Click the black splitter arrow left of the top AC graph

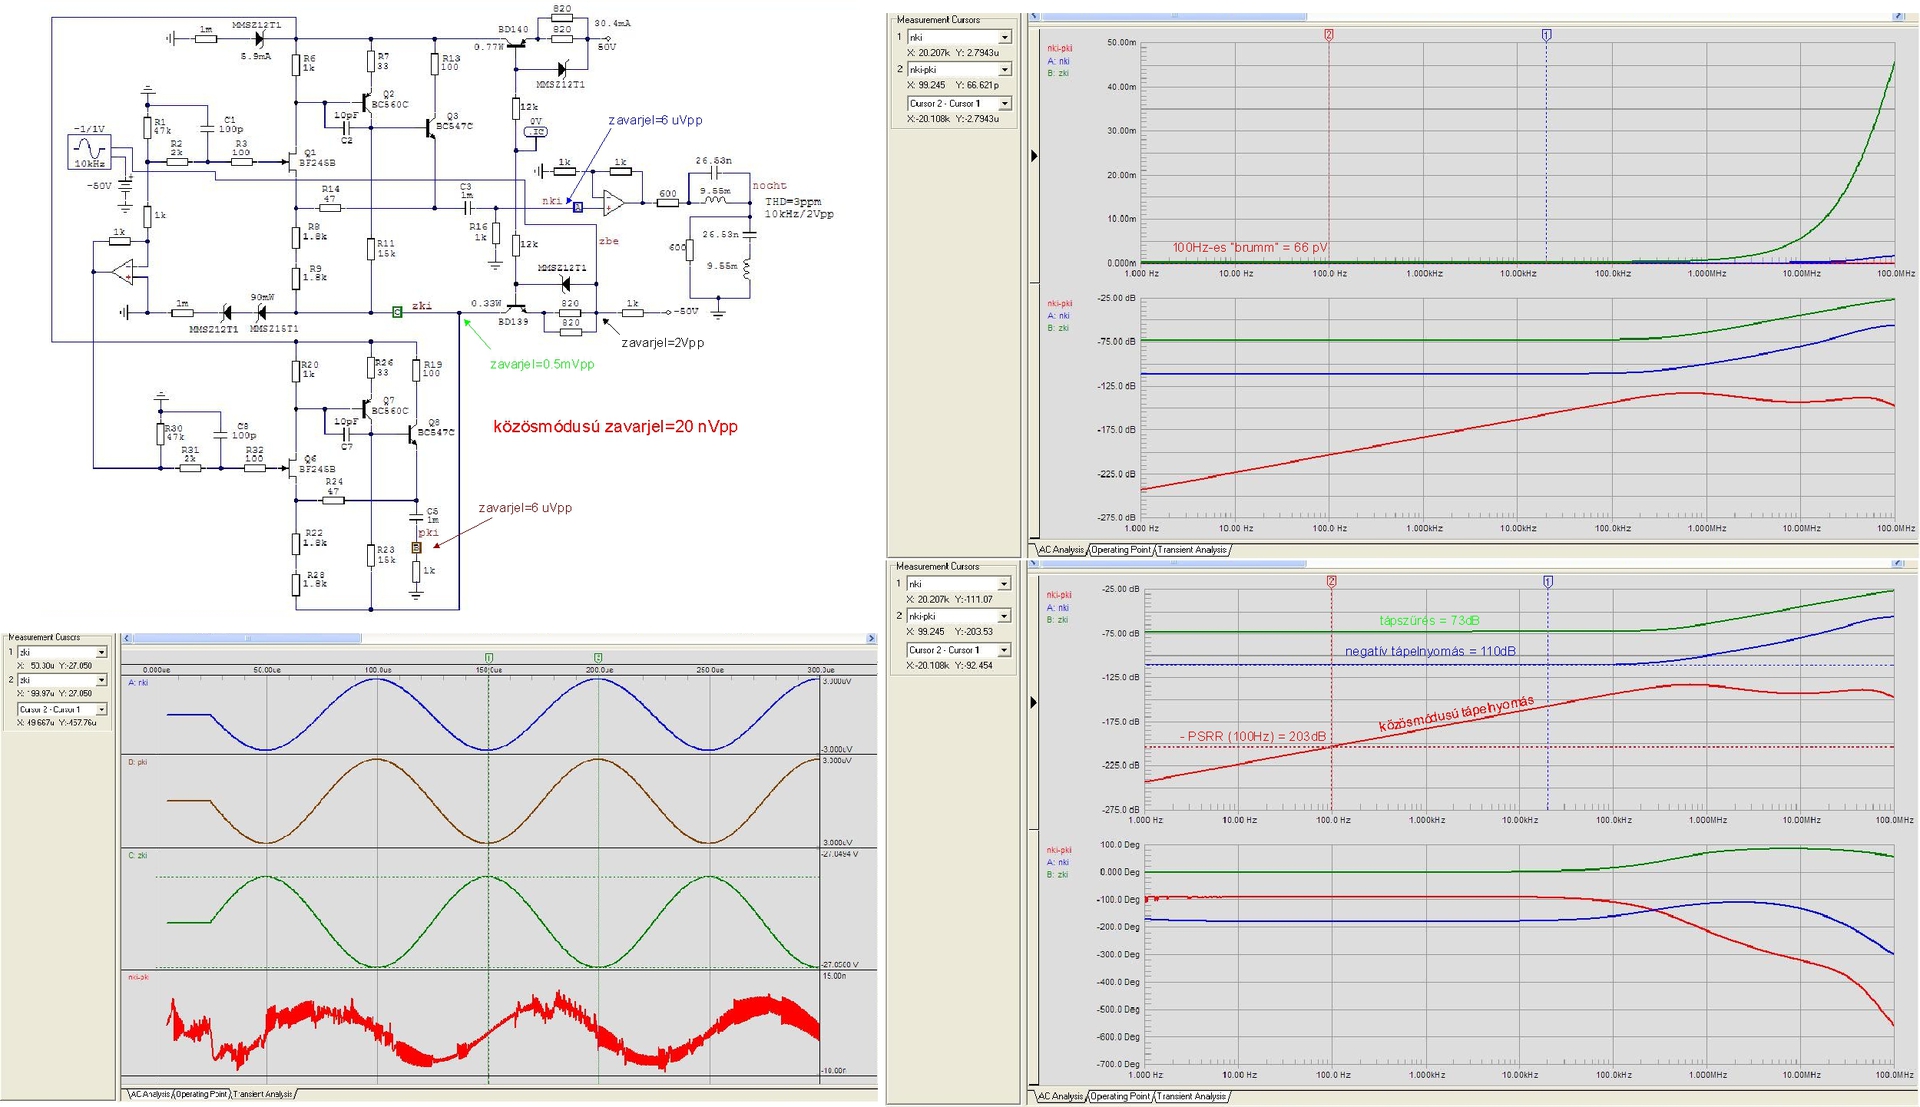coord(1034,156)
